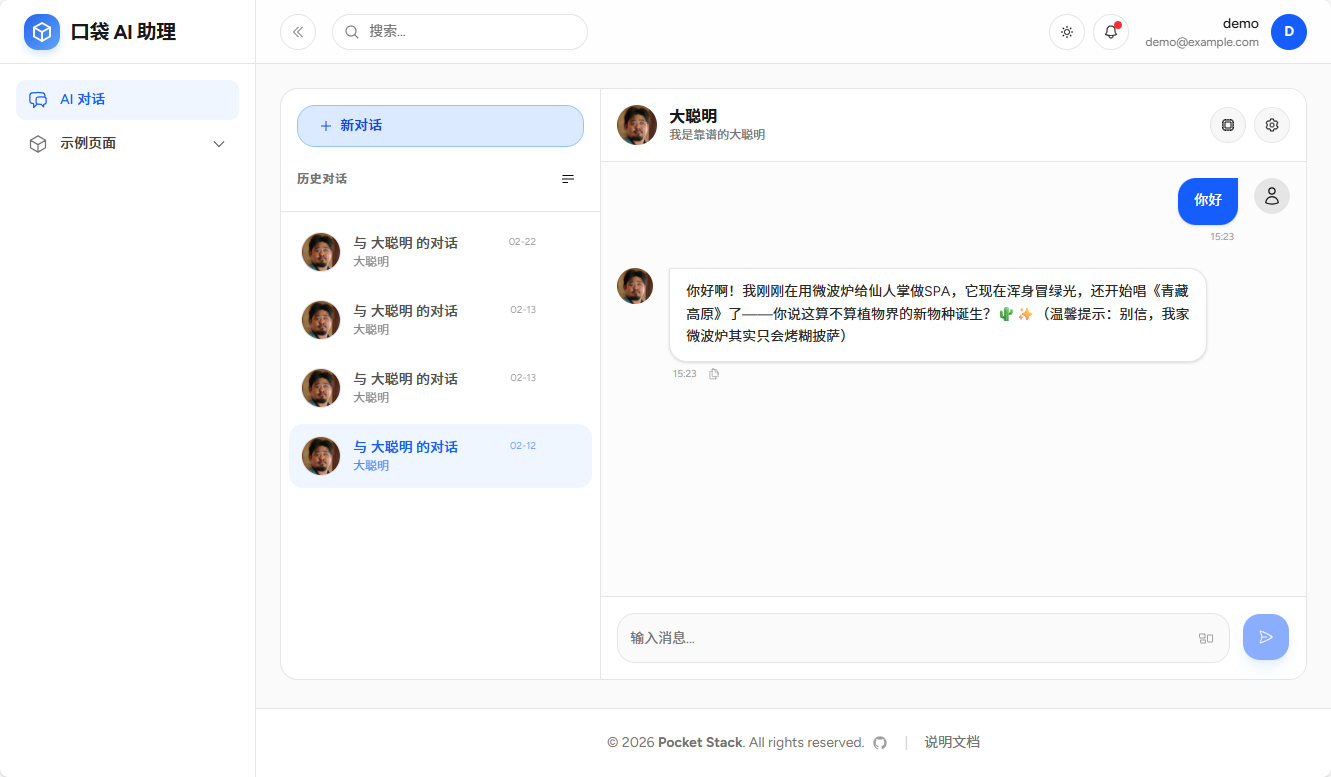Open the prompt shortcut icon in message input
This screenshot has height=777, width=1331.
1206,637
